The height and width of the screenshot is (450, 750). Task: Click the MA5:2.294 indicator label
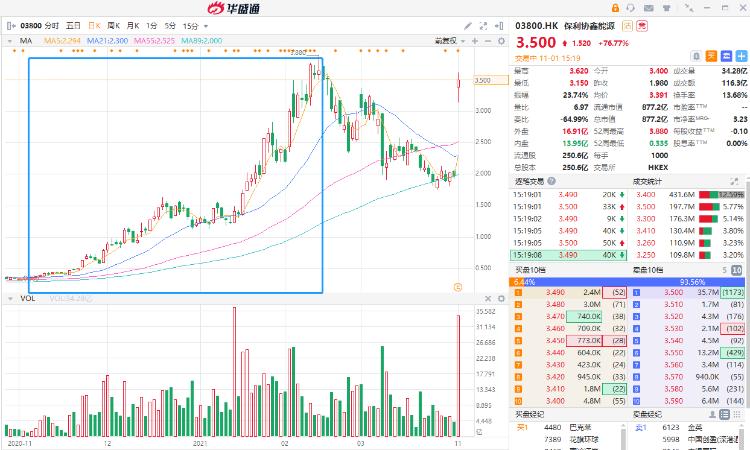(x=62, y=41)
